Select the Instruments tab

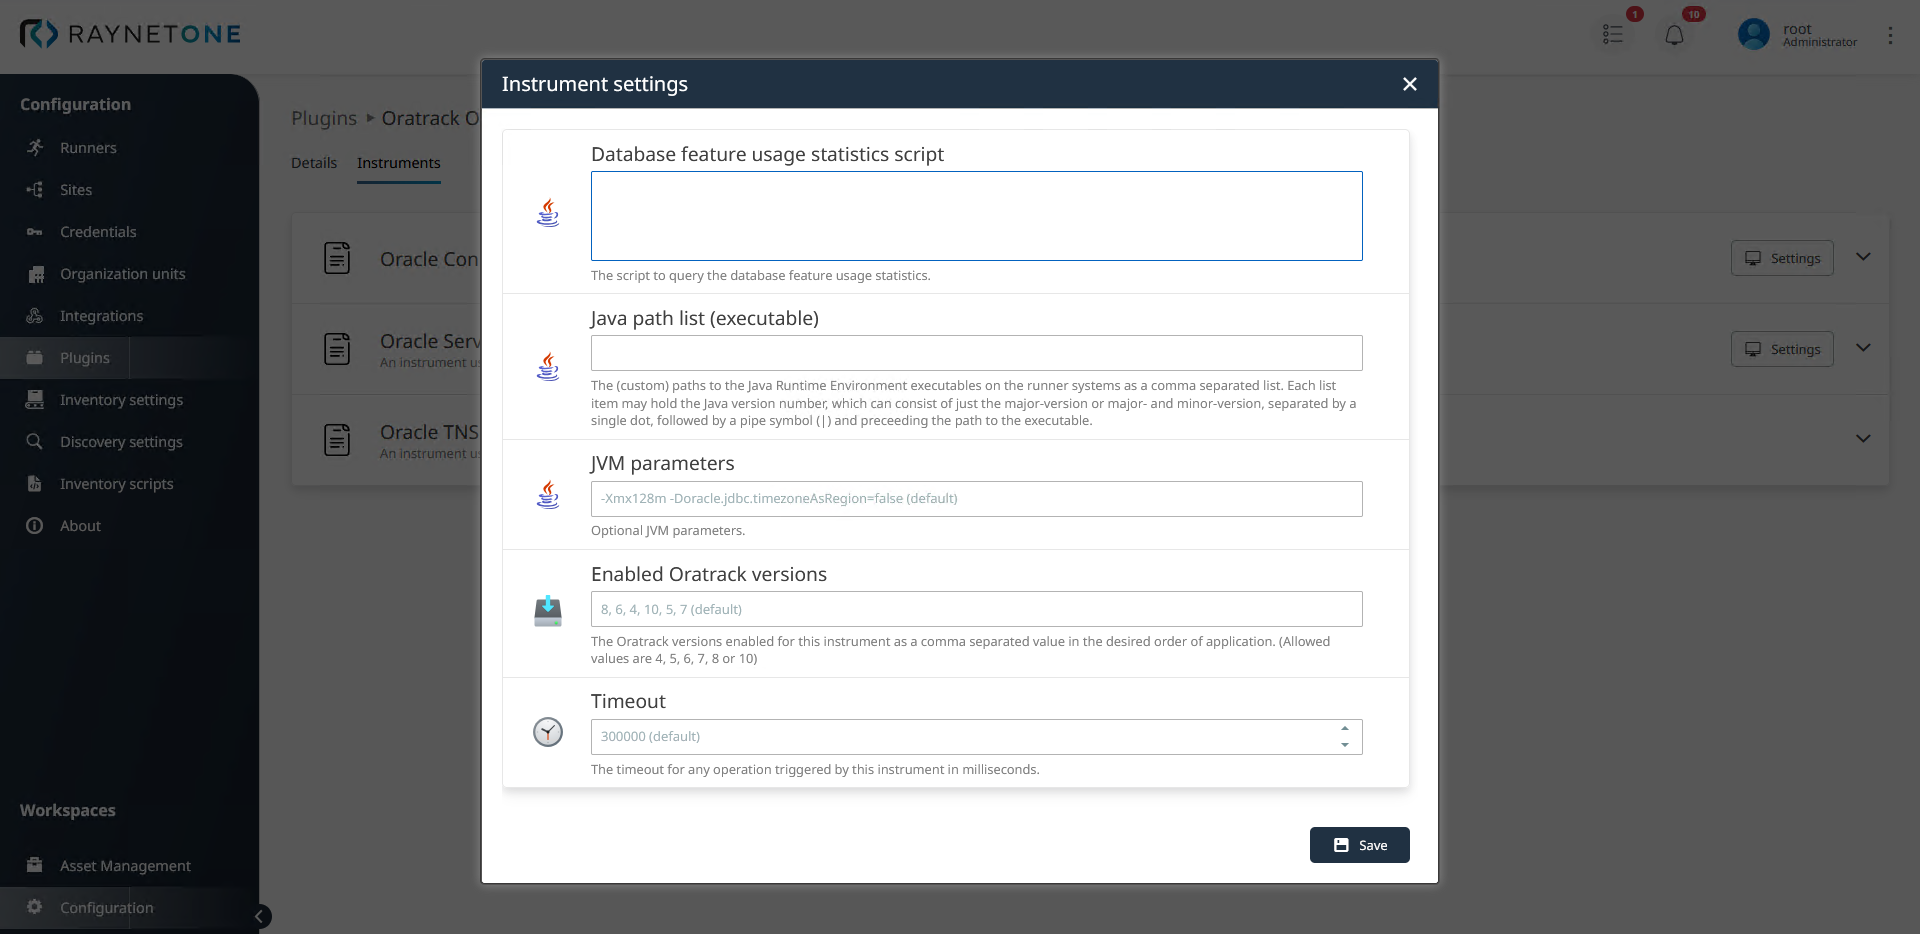coord(398,163)
